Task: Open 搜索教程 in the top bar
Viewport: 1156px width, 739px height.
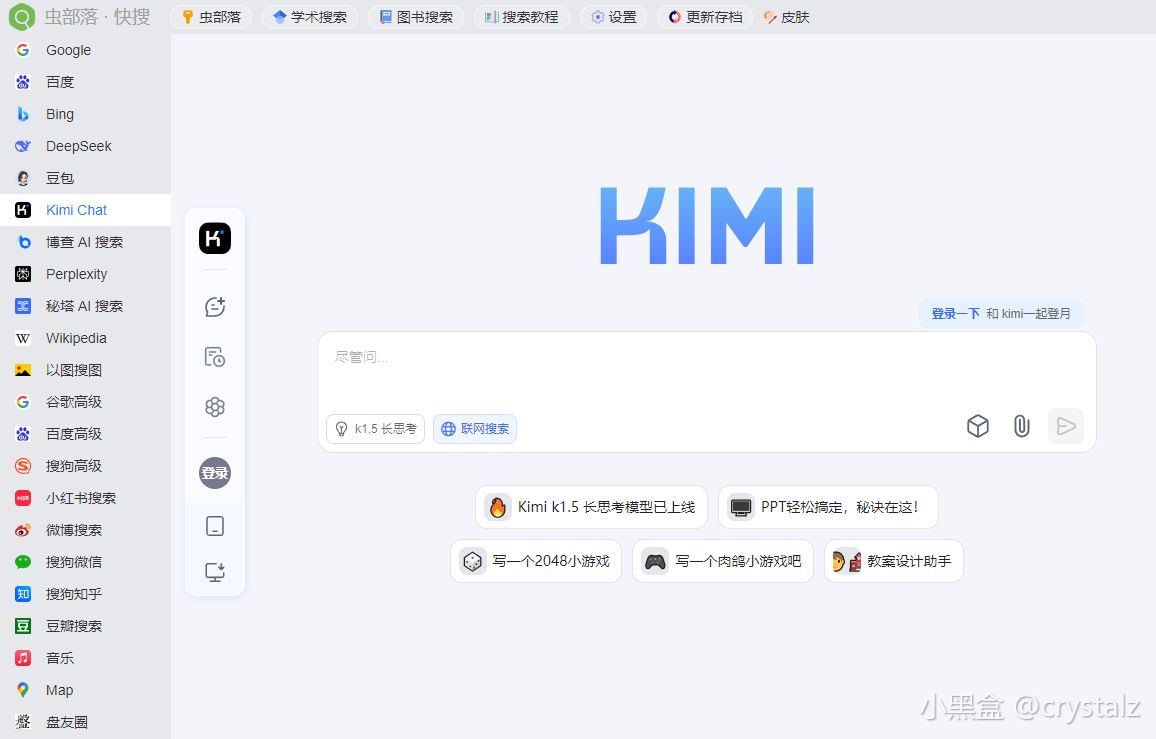Action: point(521,17)
